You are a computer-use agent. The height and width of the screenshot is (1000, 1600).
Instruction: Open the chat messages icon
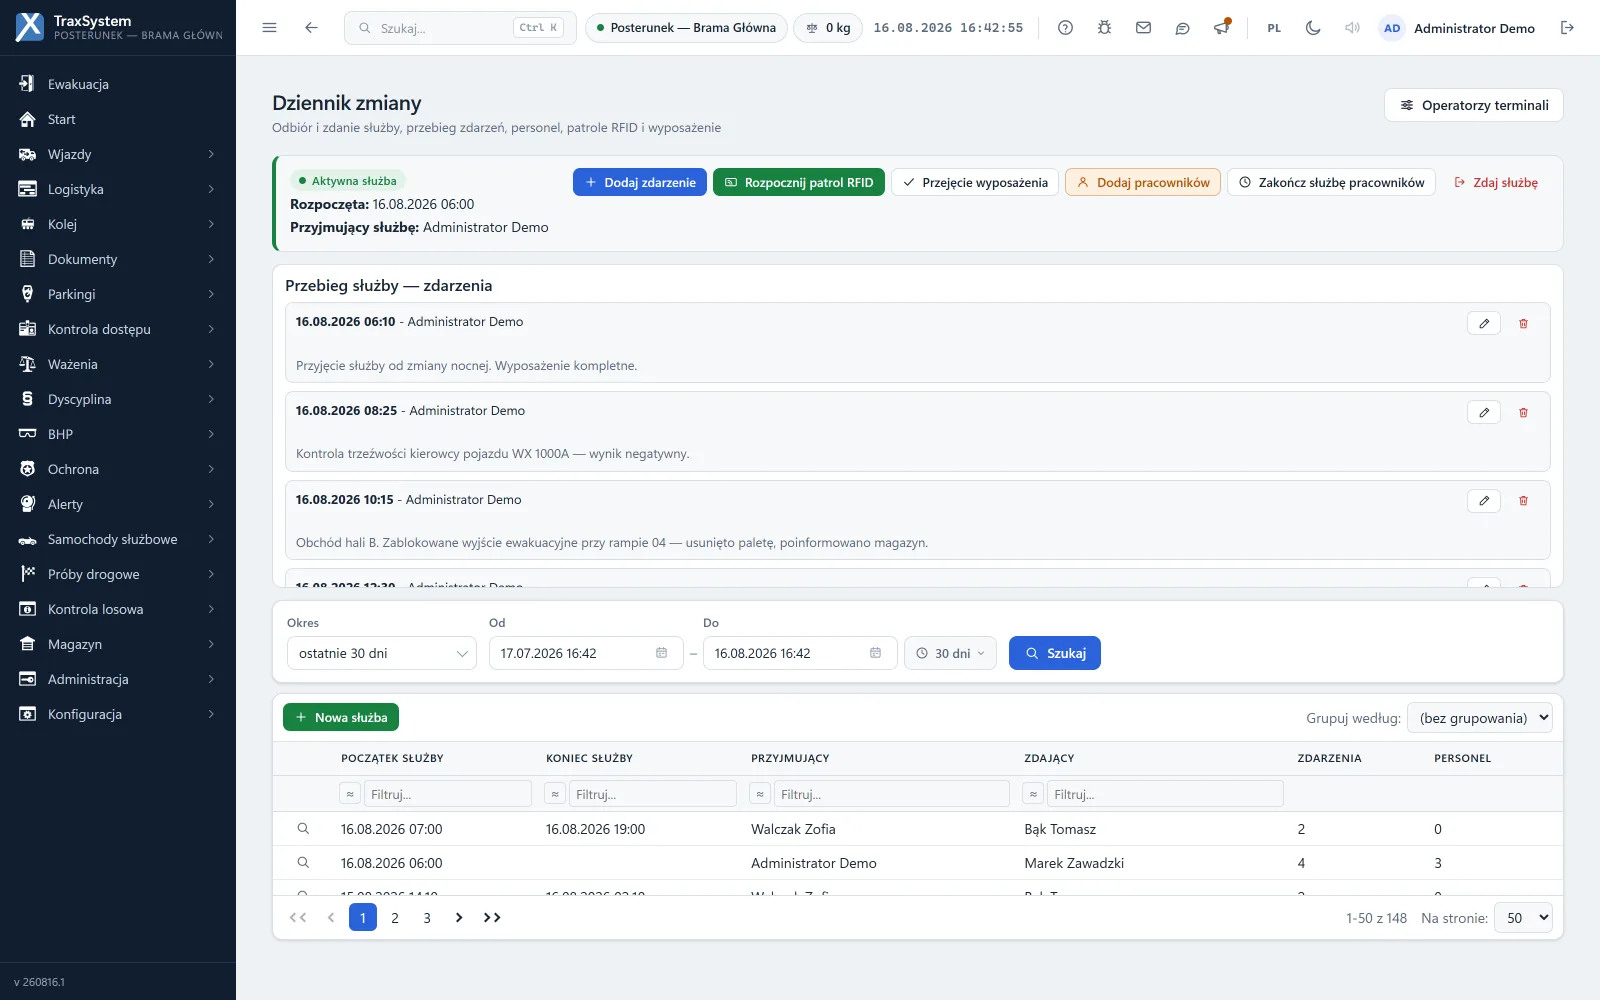[x=1182, y=28]
